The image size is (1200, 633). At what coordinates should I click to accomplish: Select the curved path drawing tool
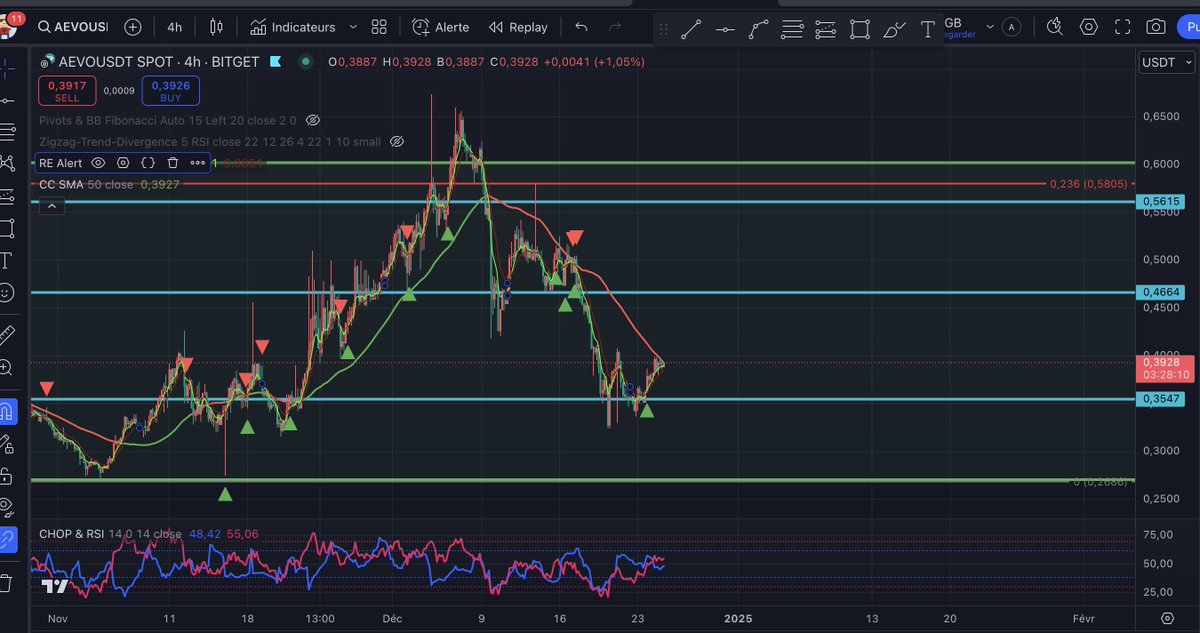tap(758, 30)
